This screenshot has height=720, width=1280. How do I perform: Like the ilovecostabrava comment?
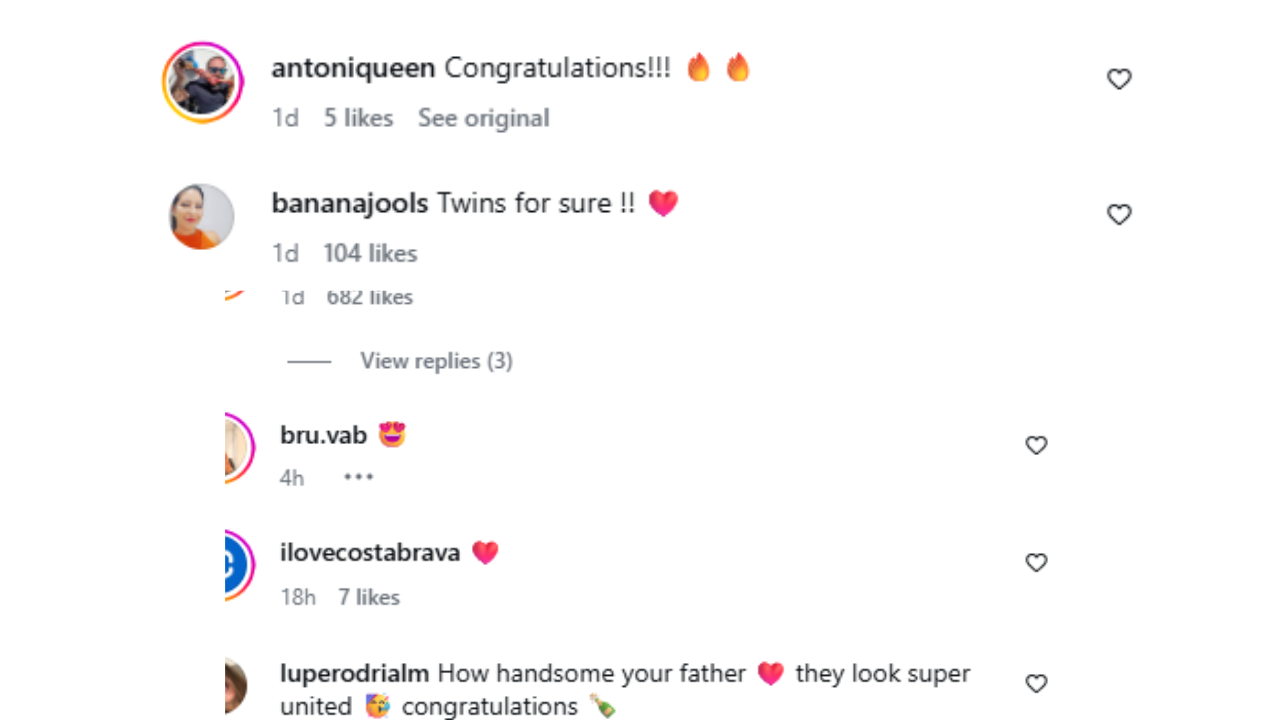coord(1036,563)
